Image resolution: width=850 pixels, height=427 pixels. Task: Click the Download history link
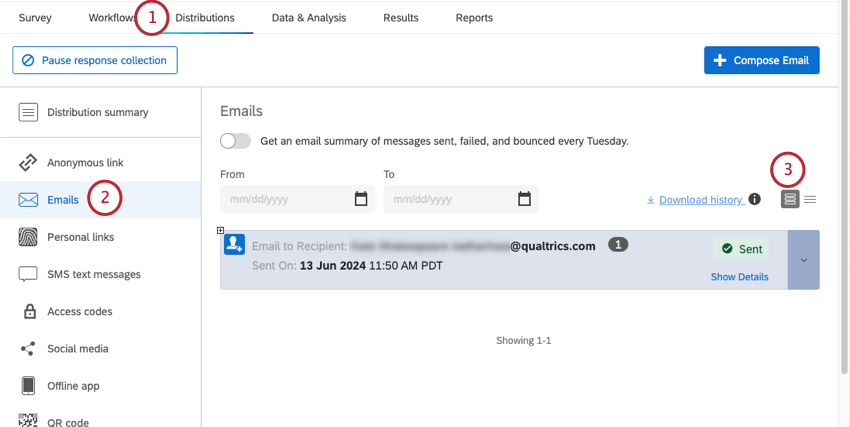click(x=700, y=200)
